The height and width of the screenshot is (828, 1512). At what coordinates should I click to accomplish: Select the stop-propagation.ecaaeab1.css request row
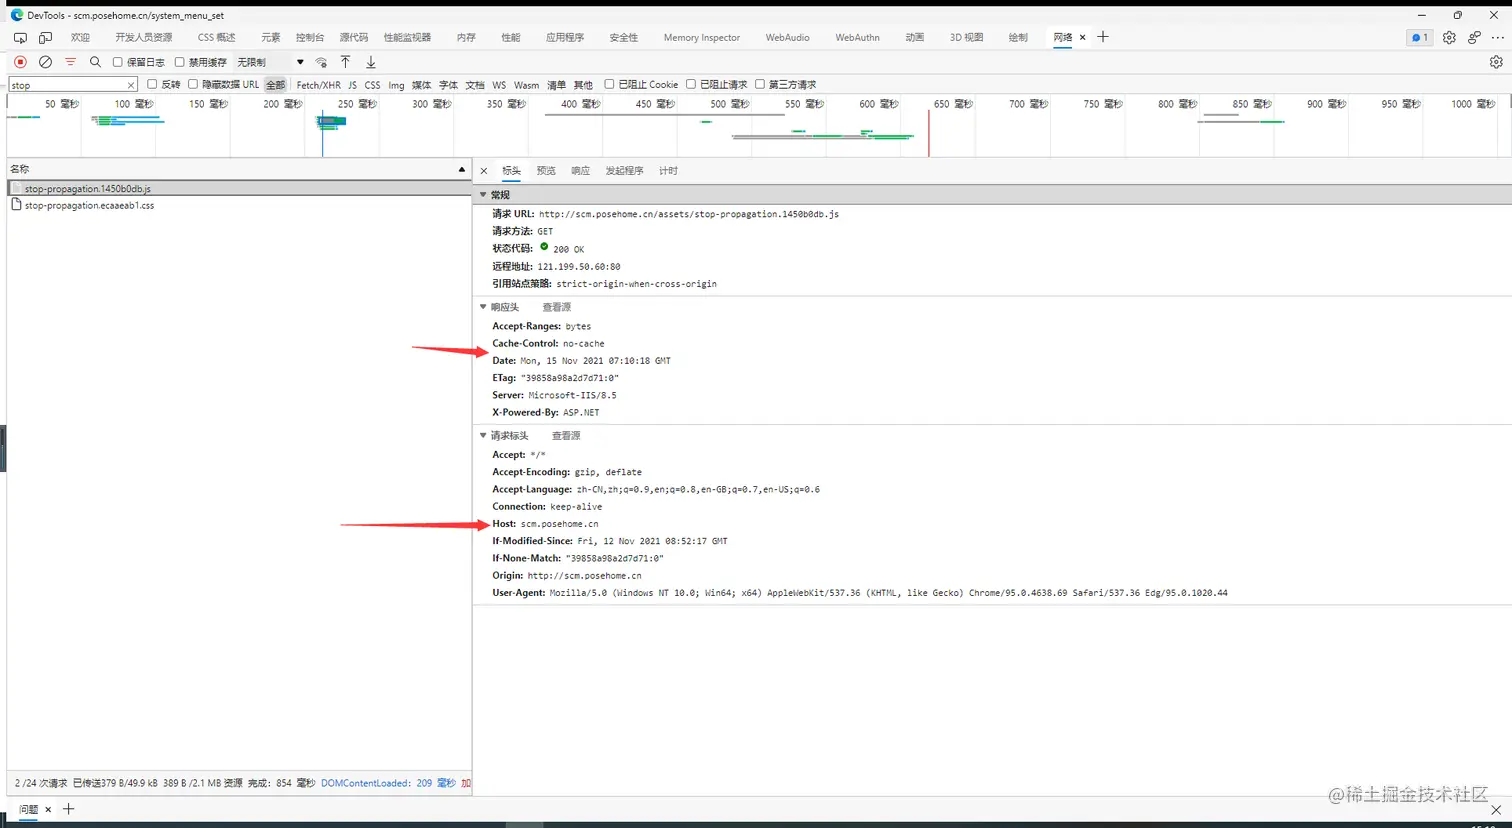[239, 205]
